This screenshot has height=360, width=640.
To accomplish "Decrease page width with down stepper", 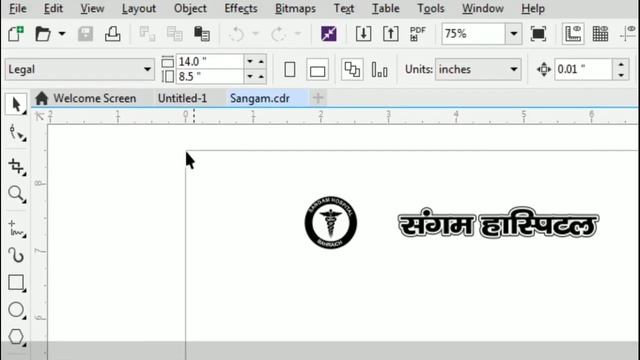I will [x=250, y=62].
